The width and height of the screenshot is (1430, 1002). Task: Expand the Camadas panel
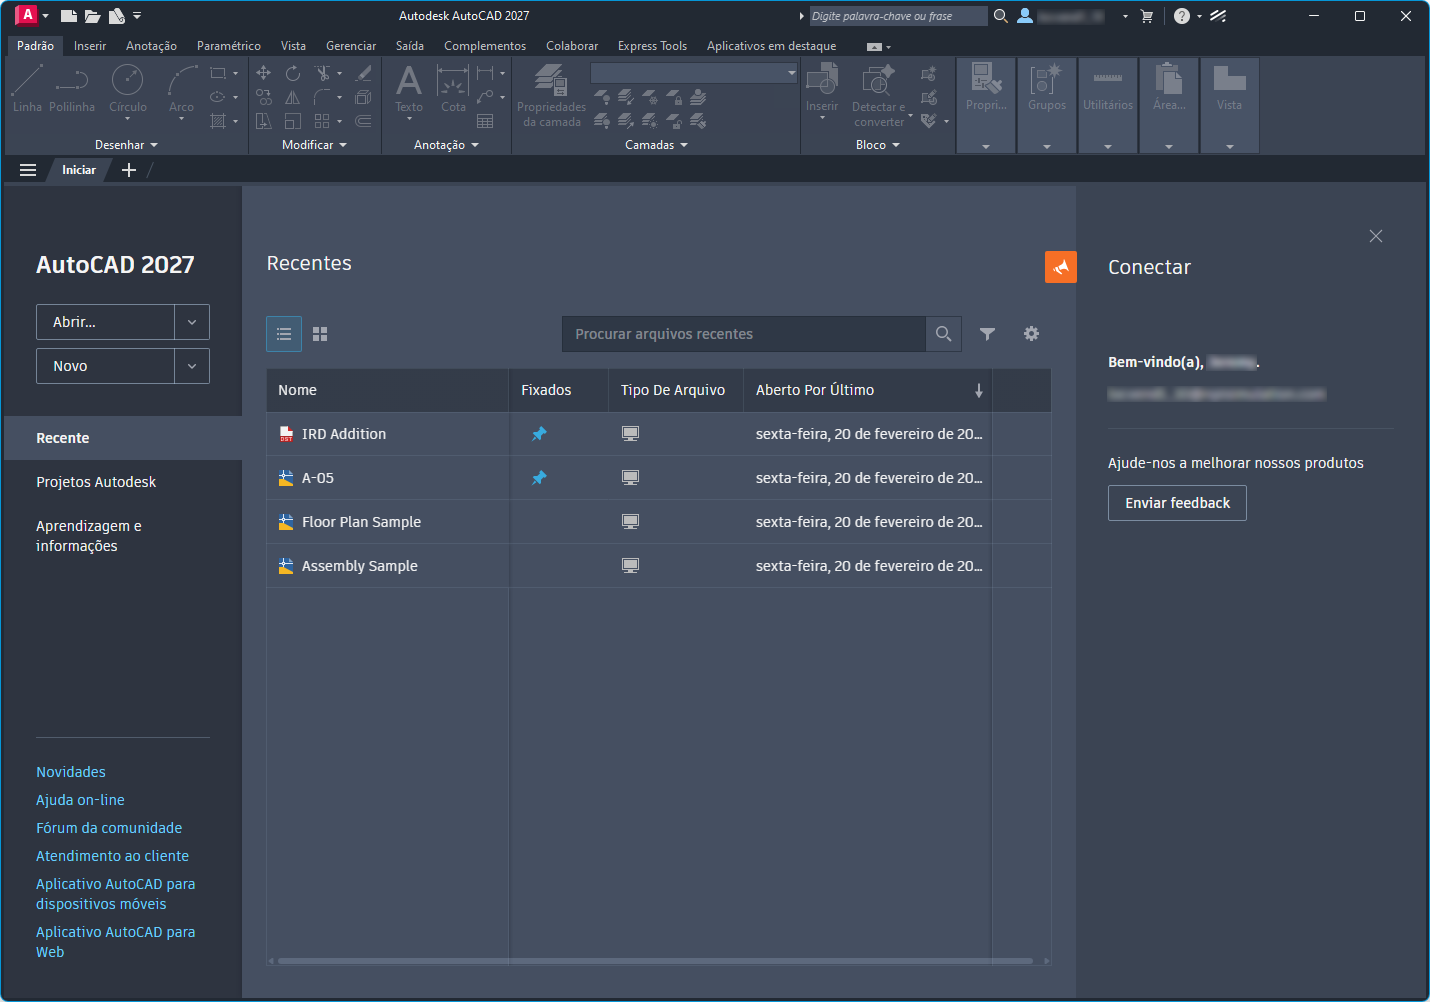click(x=656, y=145)
